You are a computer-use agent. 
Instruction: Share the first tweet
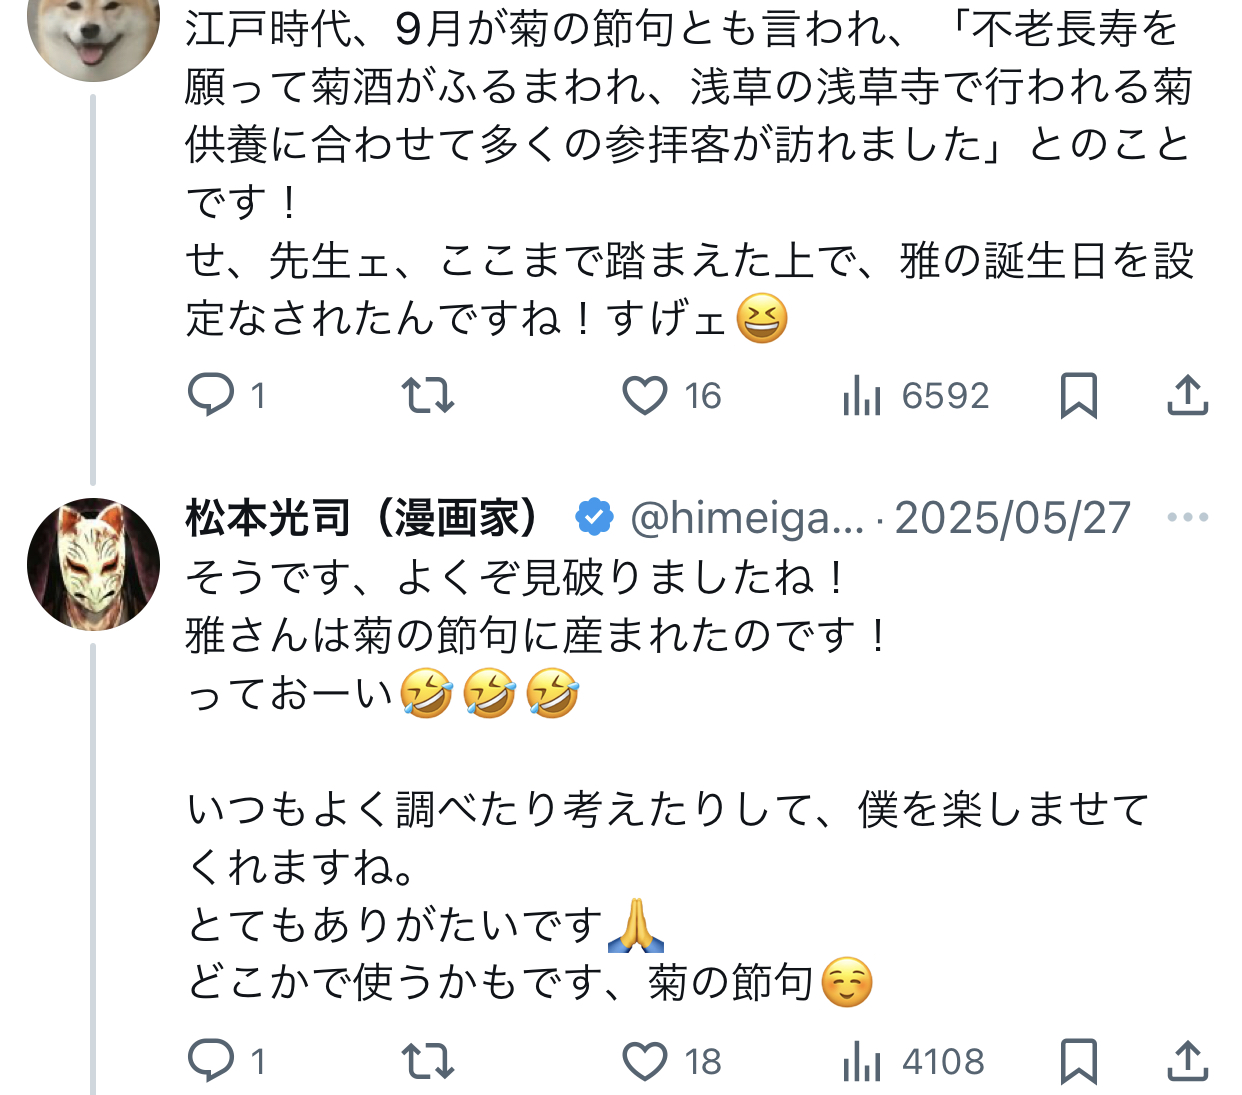click(1187, 395)
